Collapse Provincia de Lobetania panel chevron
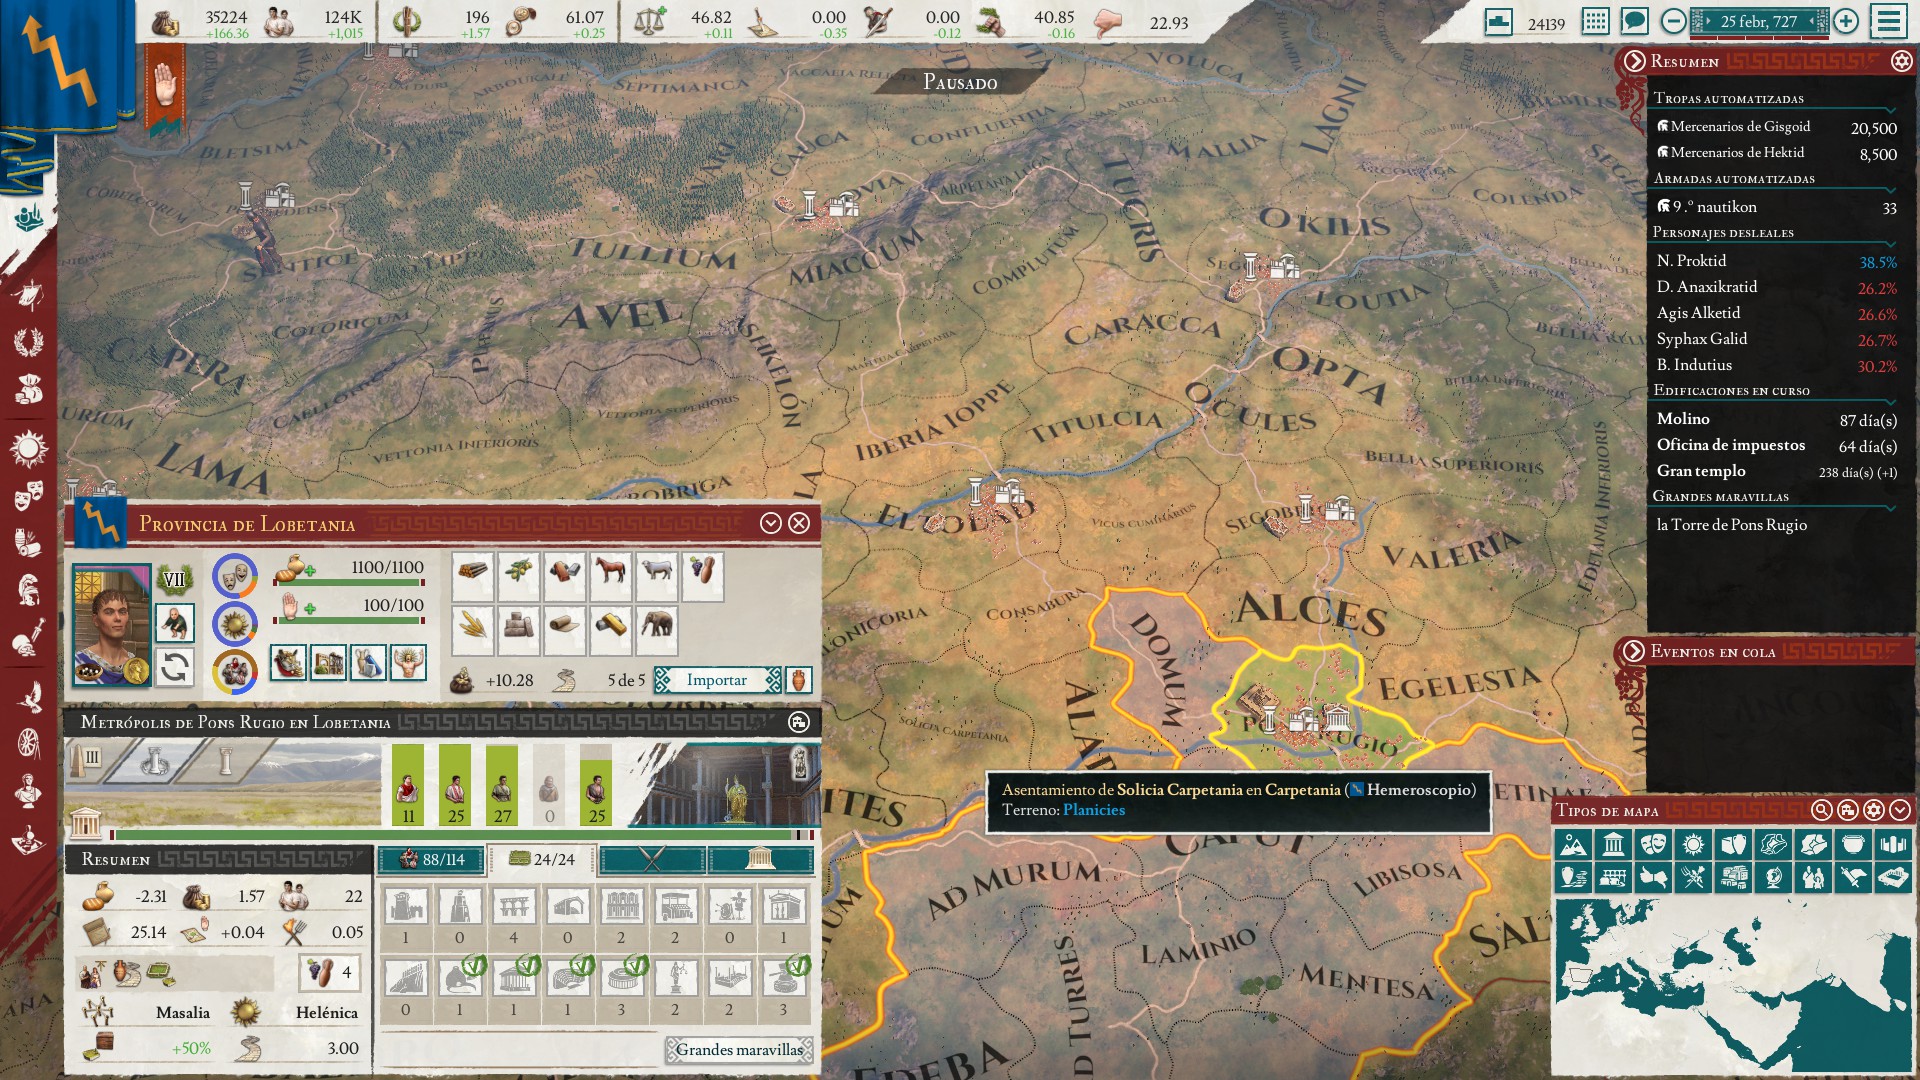1920x1080 pixels. (x=770, y=523)
